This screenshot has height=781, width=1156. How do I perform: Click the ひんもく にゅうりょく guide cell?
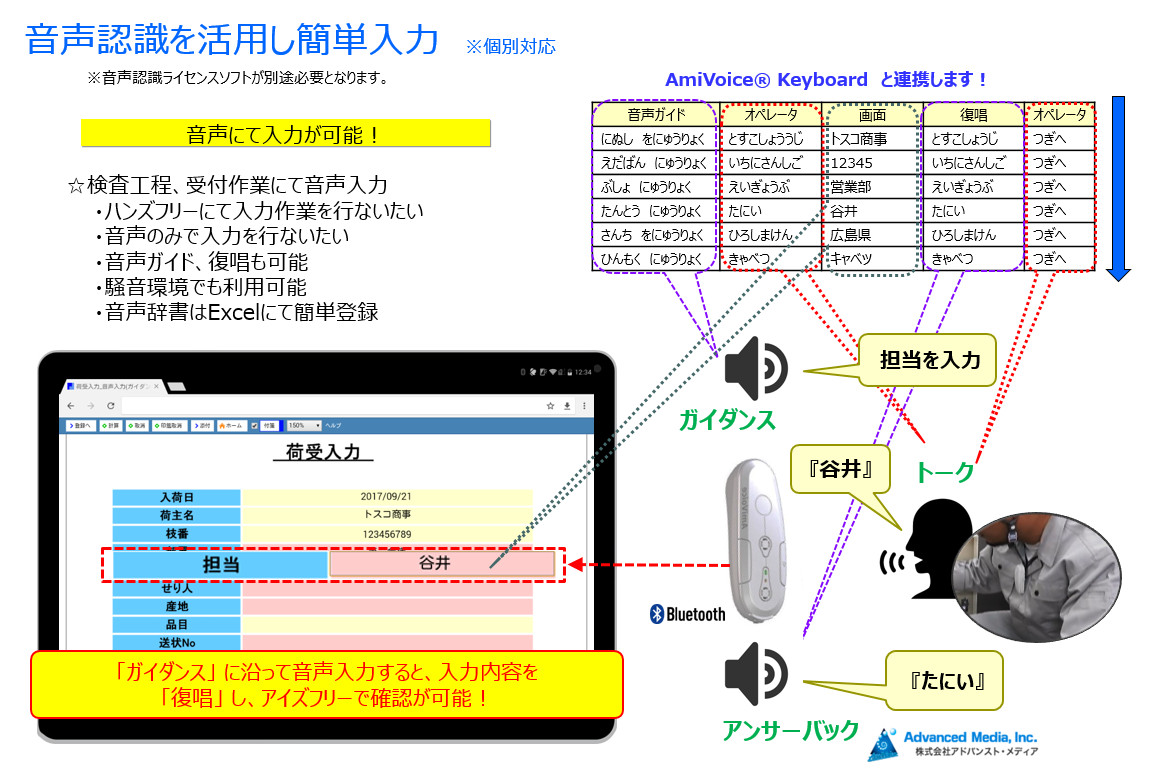pos(656,259)
